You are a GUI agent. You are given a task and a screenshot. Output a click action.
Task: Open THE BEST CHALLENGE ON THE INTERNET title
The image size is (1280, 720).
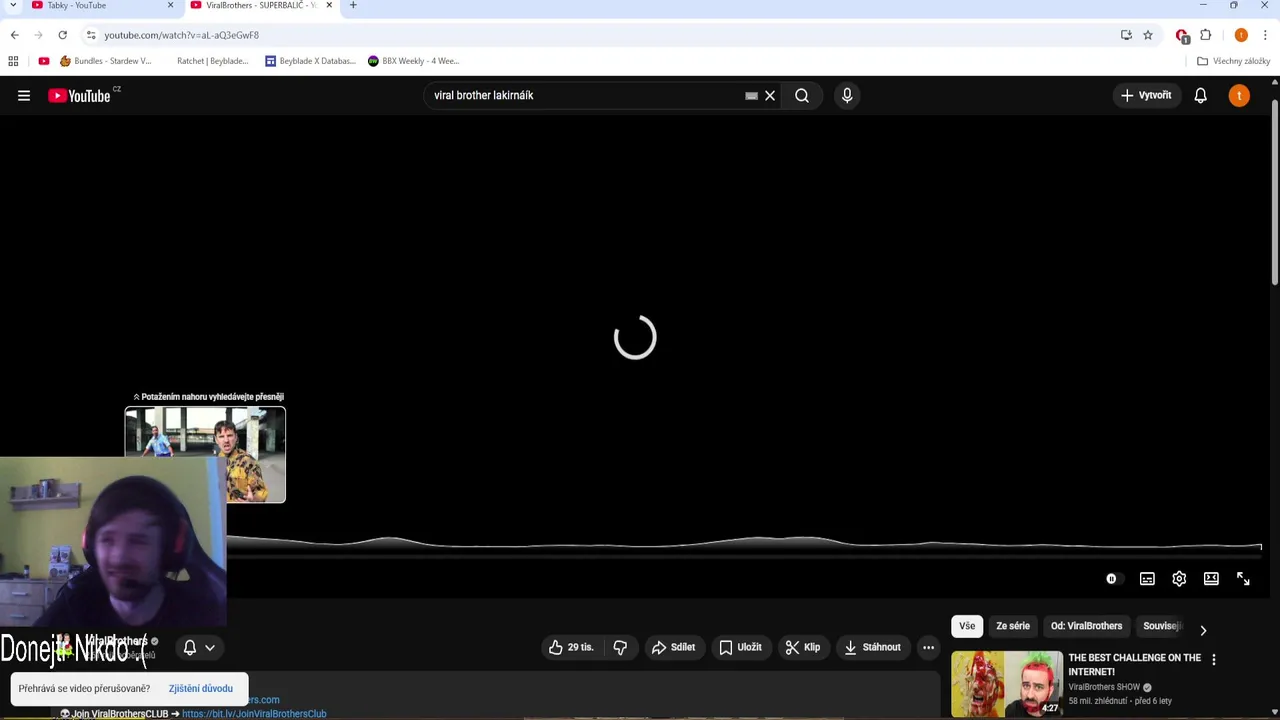[x=1134, y=664]
